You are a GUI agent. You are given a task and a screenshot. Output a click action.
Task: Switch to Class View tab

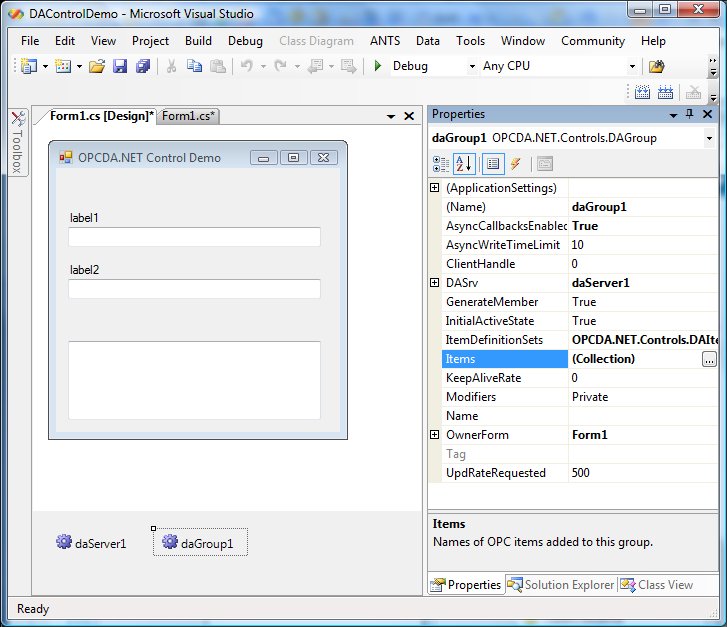point(657,585)
